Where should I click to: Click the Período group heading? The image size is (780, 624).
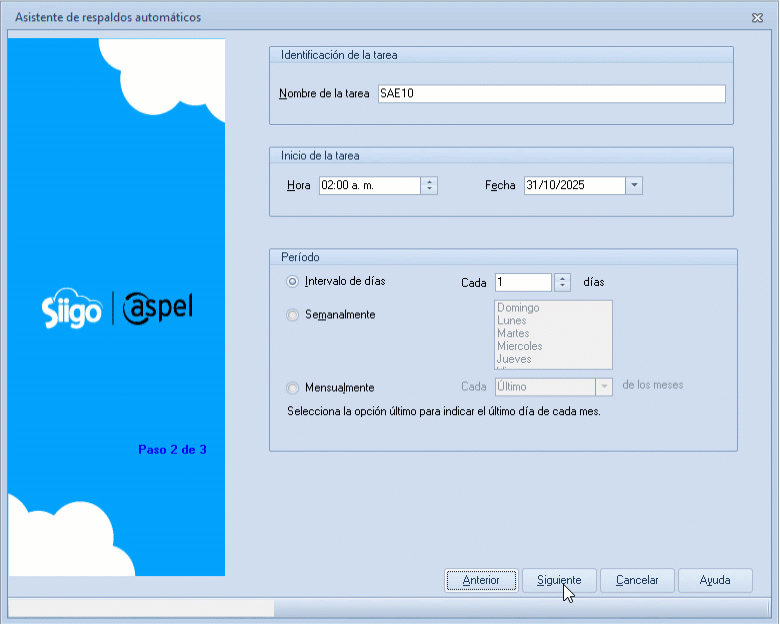tap(300, 257)
